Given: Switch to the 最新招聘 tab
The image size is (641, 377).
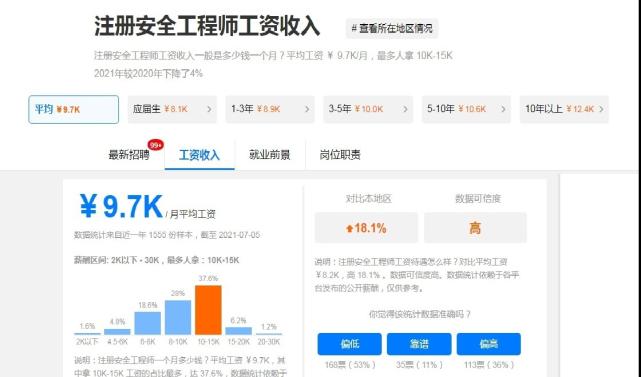Looking at the screenshot, I should pos(129,155).
